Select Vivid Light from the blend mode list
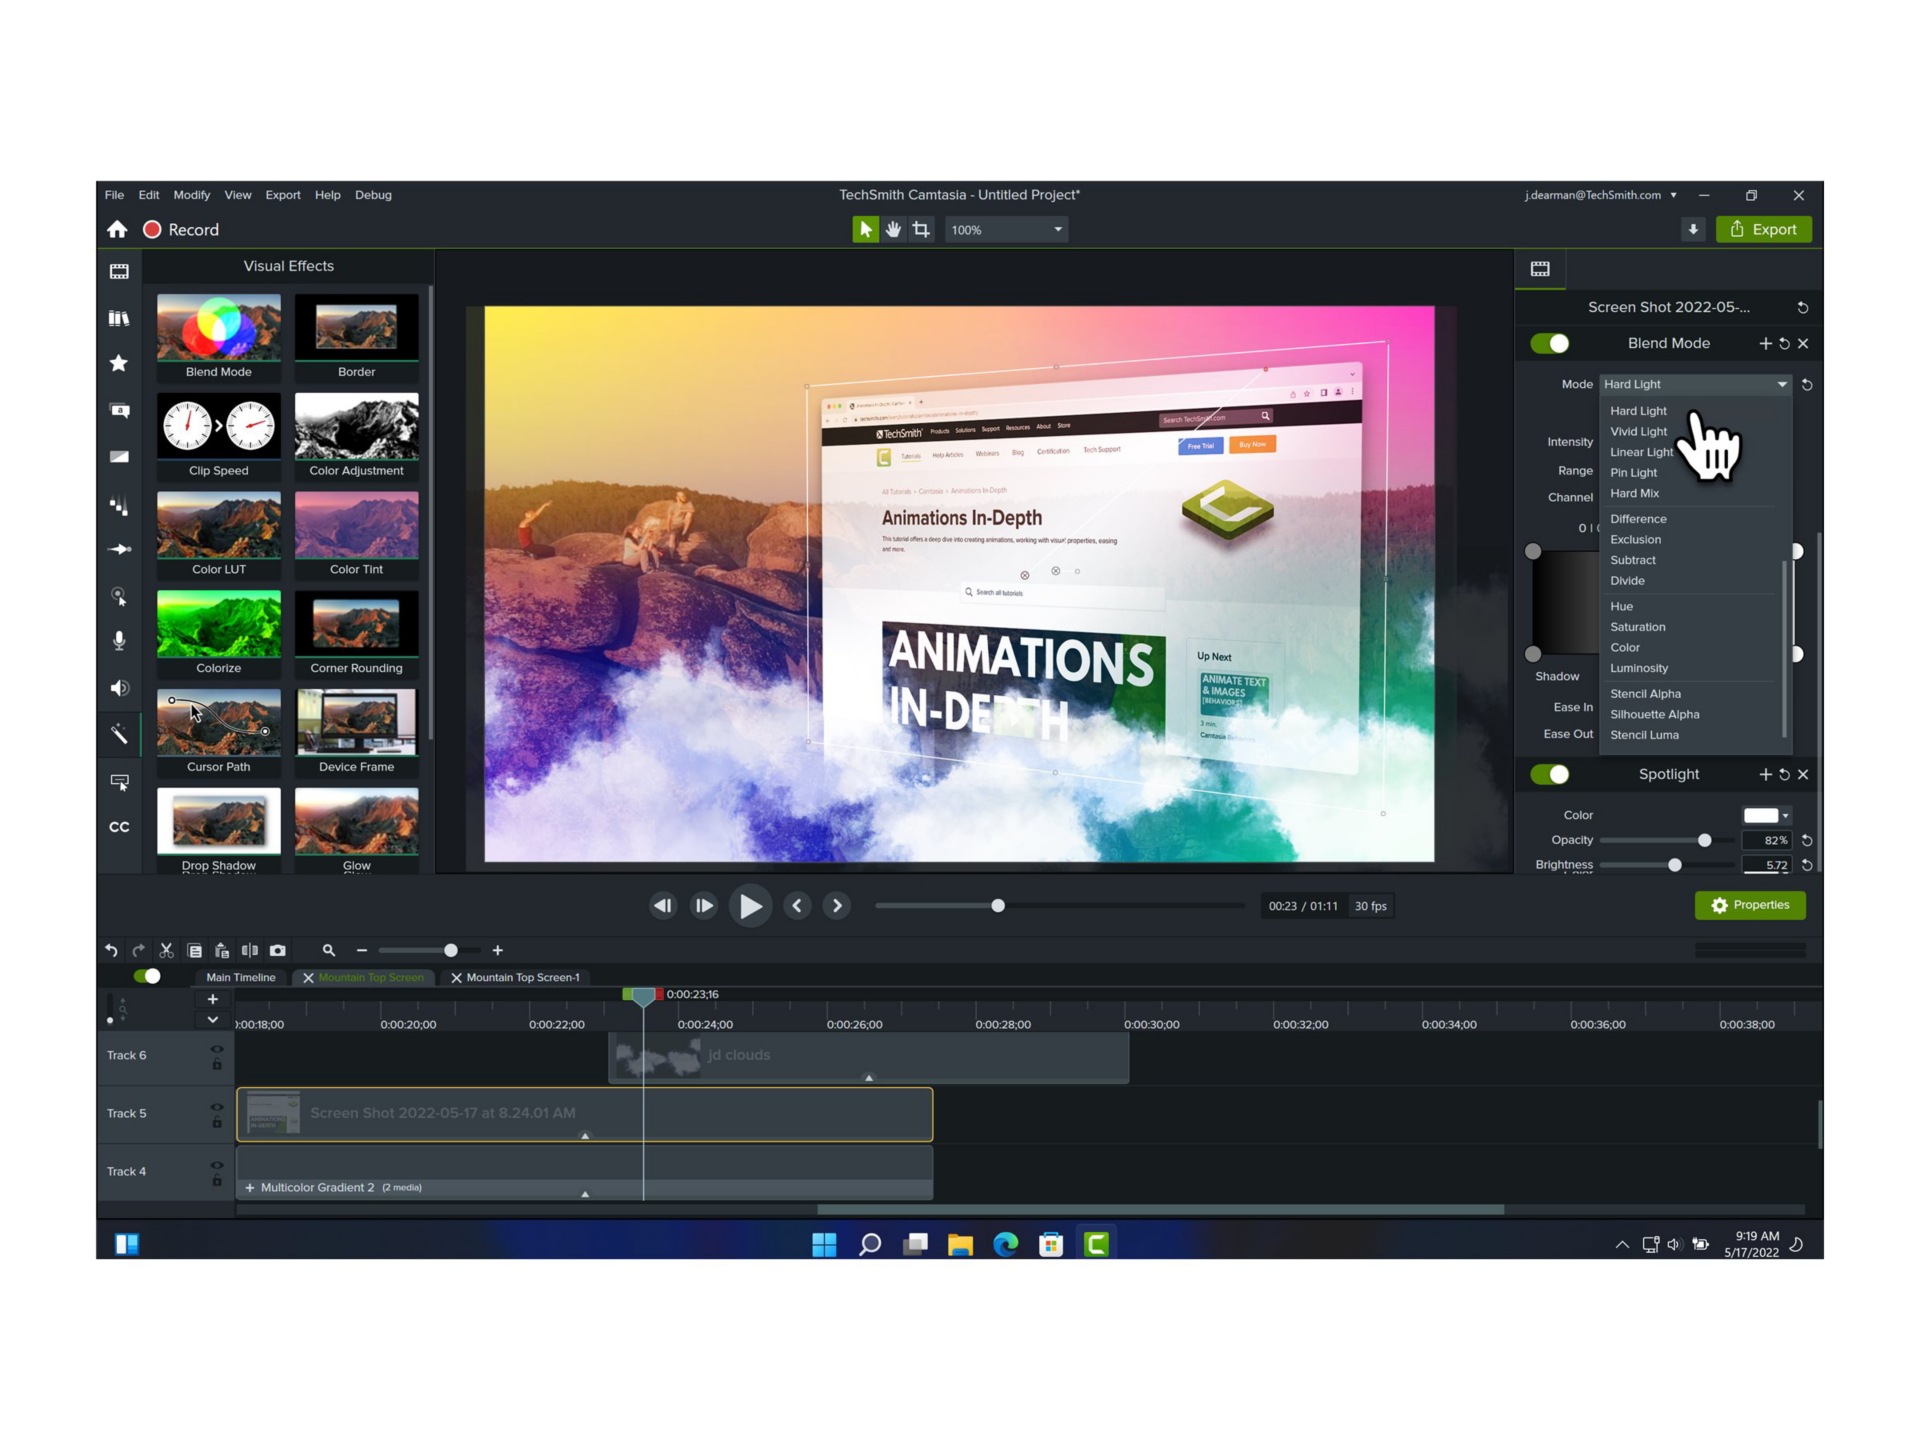This screenshot has width=1920, height=1440. click(x=1638, y=431)
